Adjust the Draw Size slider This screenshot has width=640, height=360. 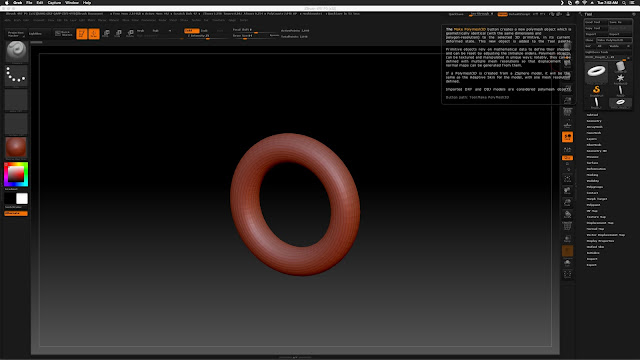click(x=250, y=36)
